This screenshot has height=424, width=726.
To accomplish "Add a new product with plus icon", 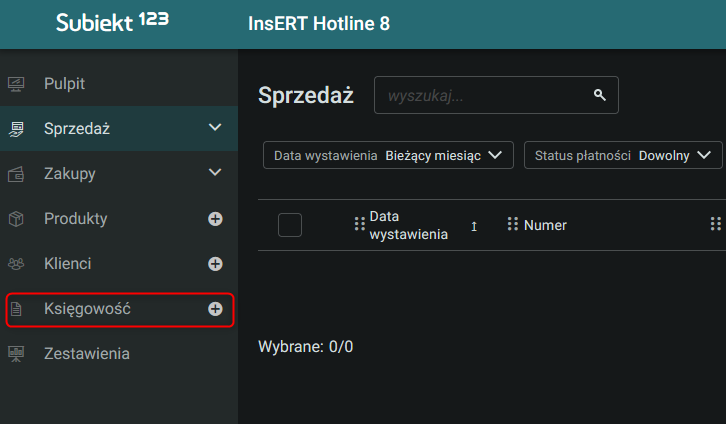I will pos(215,218).
